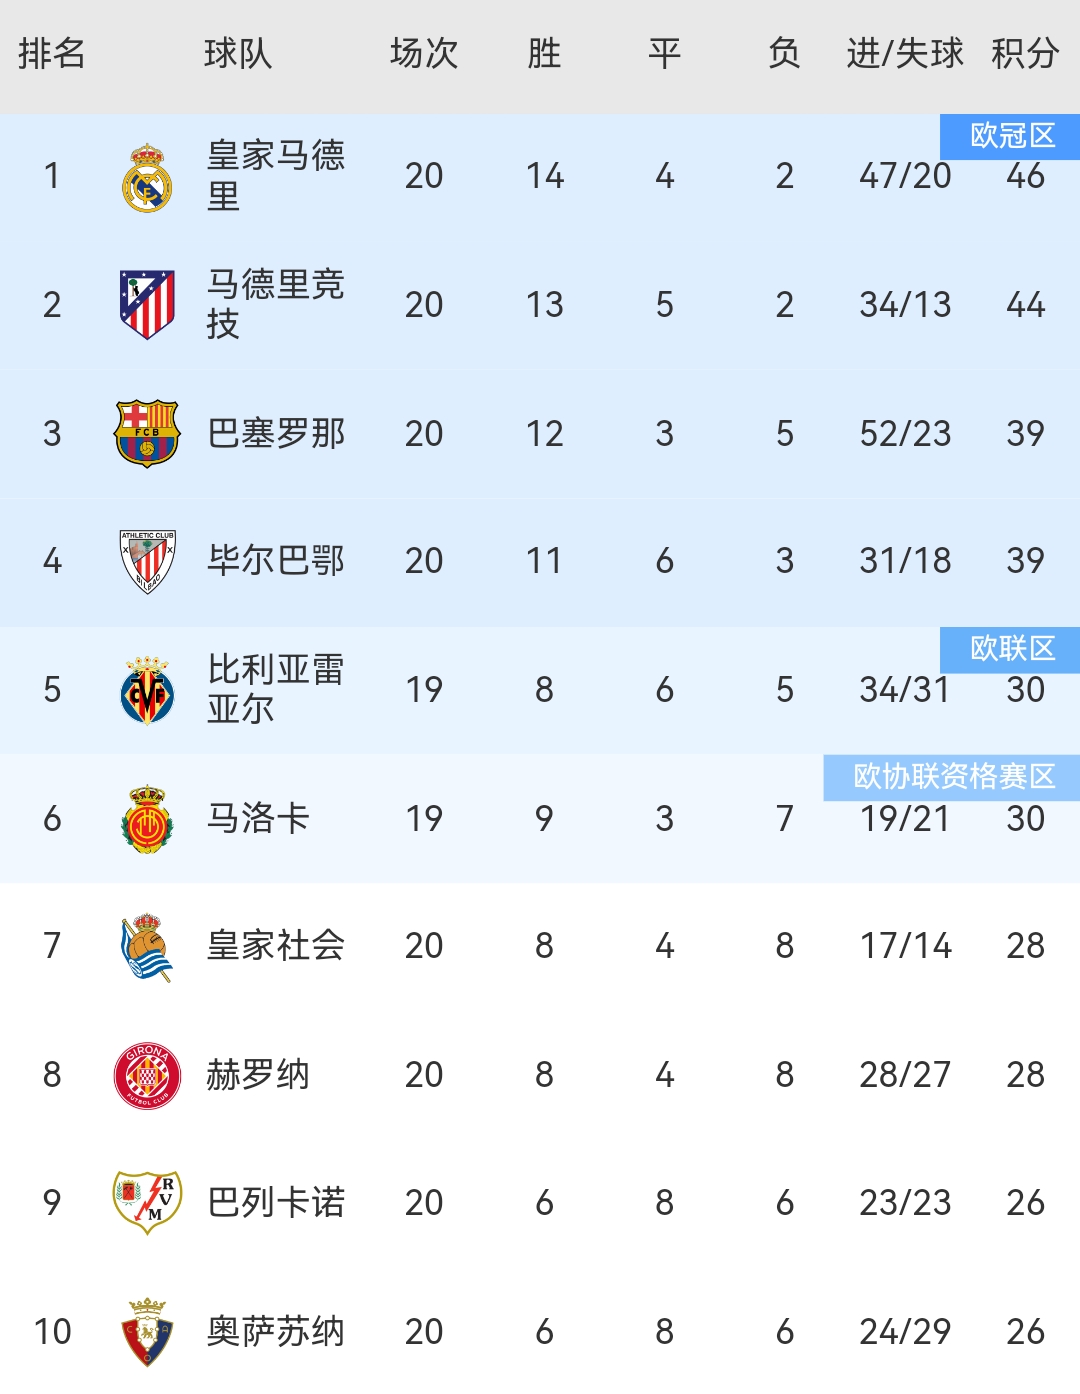Screen dimensions: 1080x1394
Task: Select the Villarreal yellow crest icon
Action: [x=147, y=690]
